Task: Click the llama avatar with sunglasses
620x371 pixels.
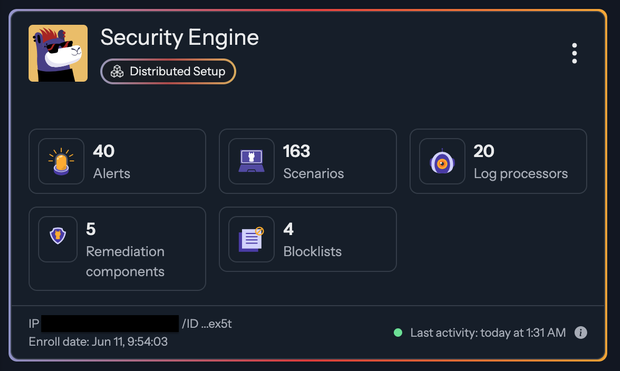Action: click(58, 53)
